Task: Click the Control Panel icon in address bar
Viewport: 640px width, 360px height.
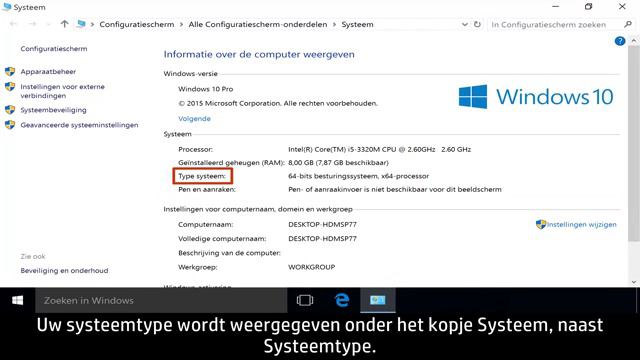Action: [x=81, y=24]
